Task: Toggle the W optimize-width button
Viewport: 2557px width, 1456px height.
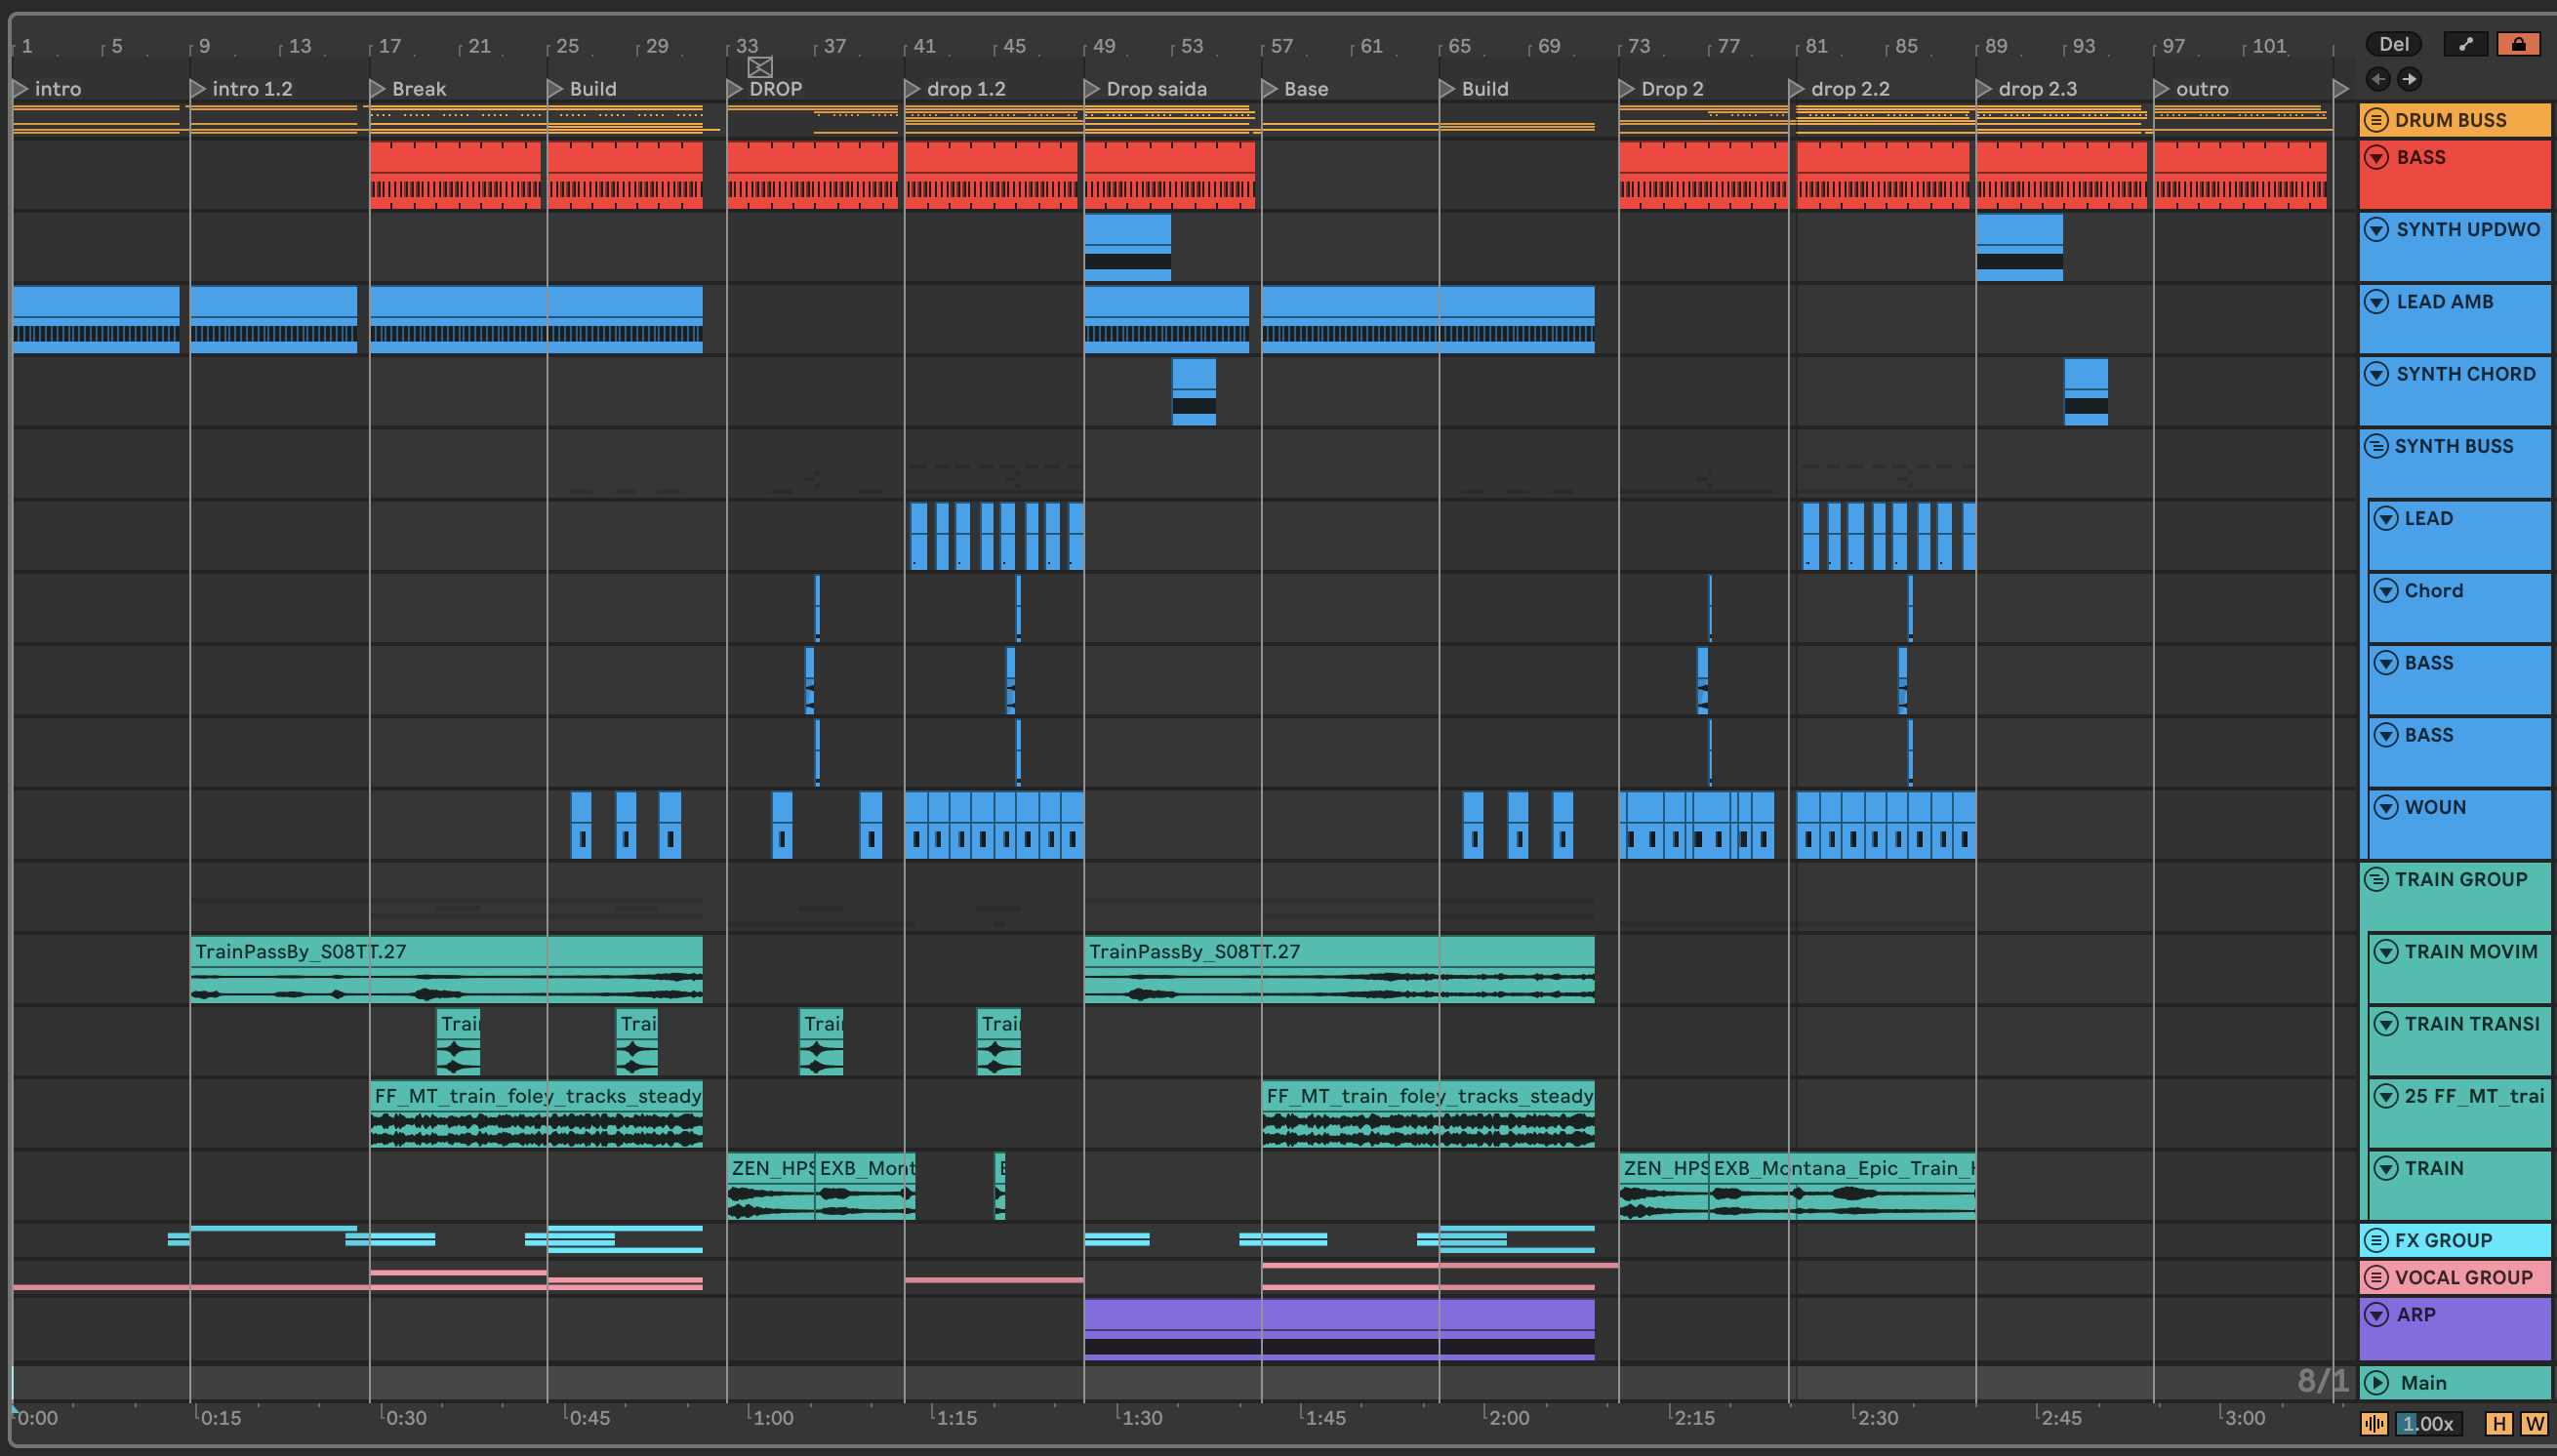Action: coord(2534,1423)
